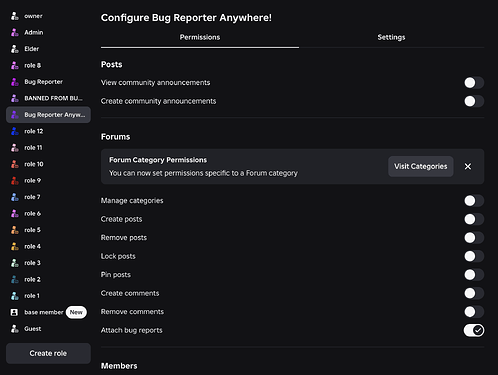Toggle View community announcements
The width and height of the screenshot is (498, 375).
[x=474, y=83]
